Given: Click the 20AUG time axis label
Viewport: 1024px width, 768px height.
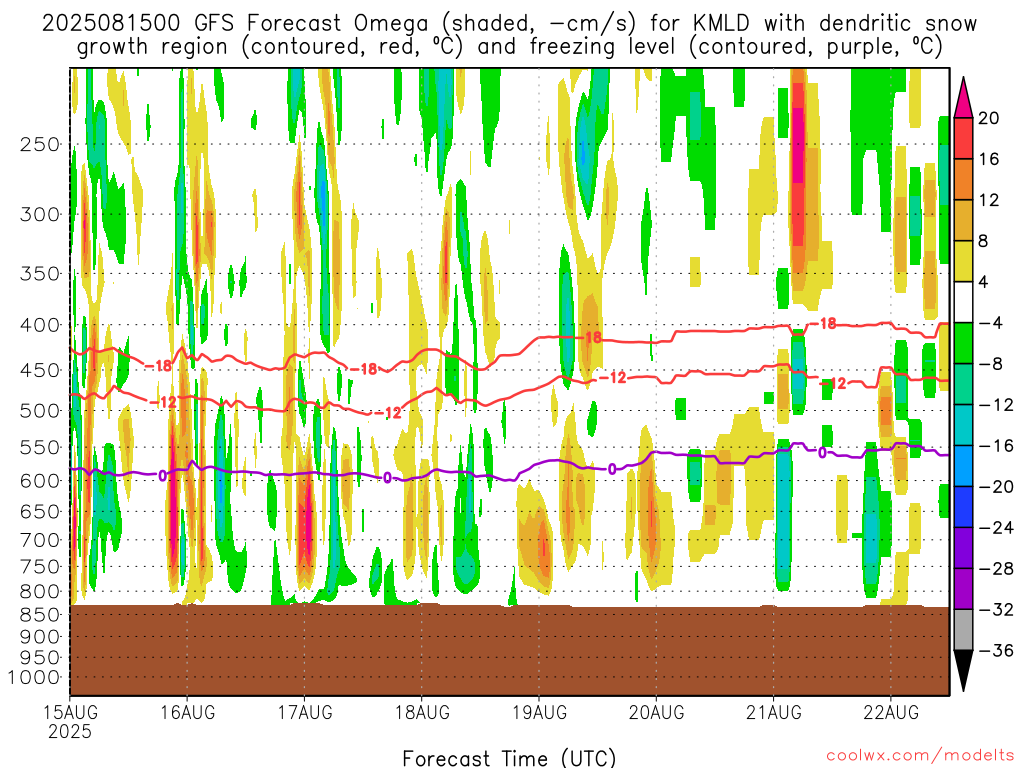Looking at the screenshot, I should click(x=656, y=712).
